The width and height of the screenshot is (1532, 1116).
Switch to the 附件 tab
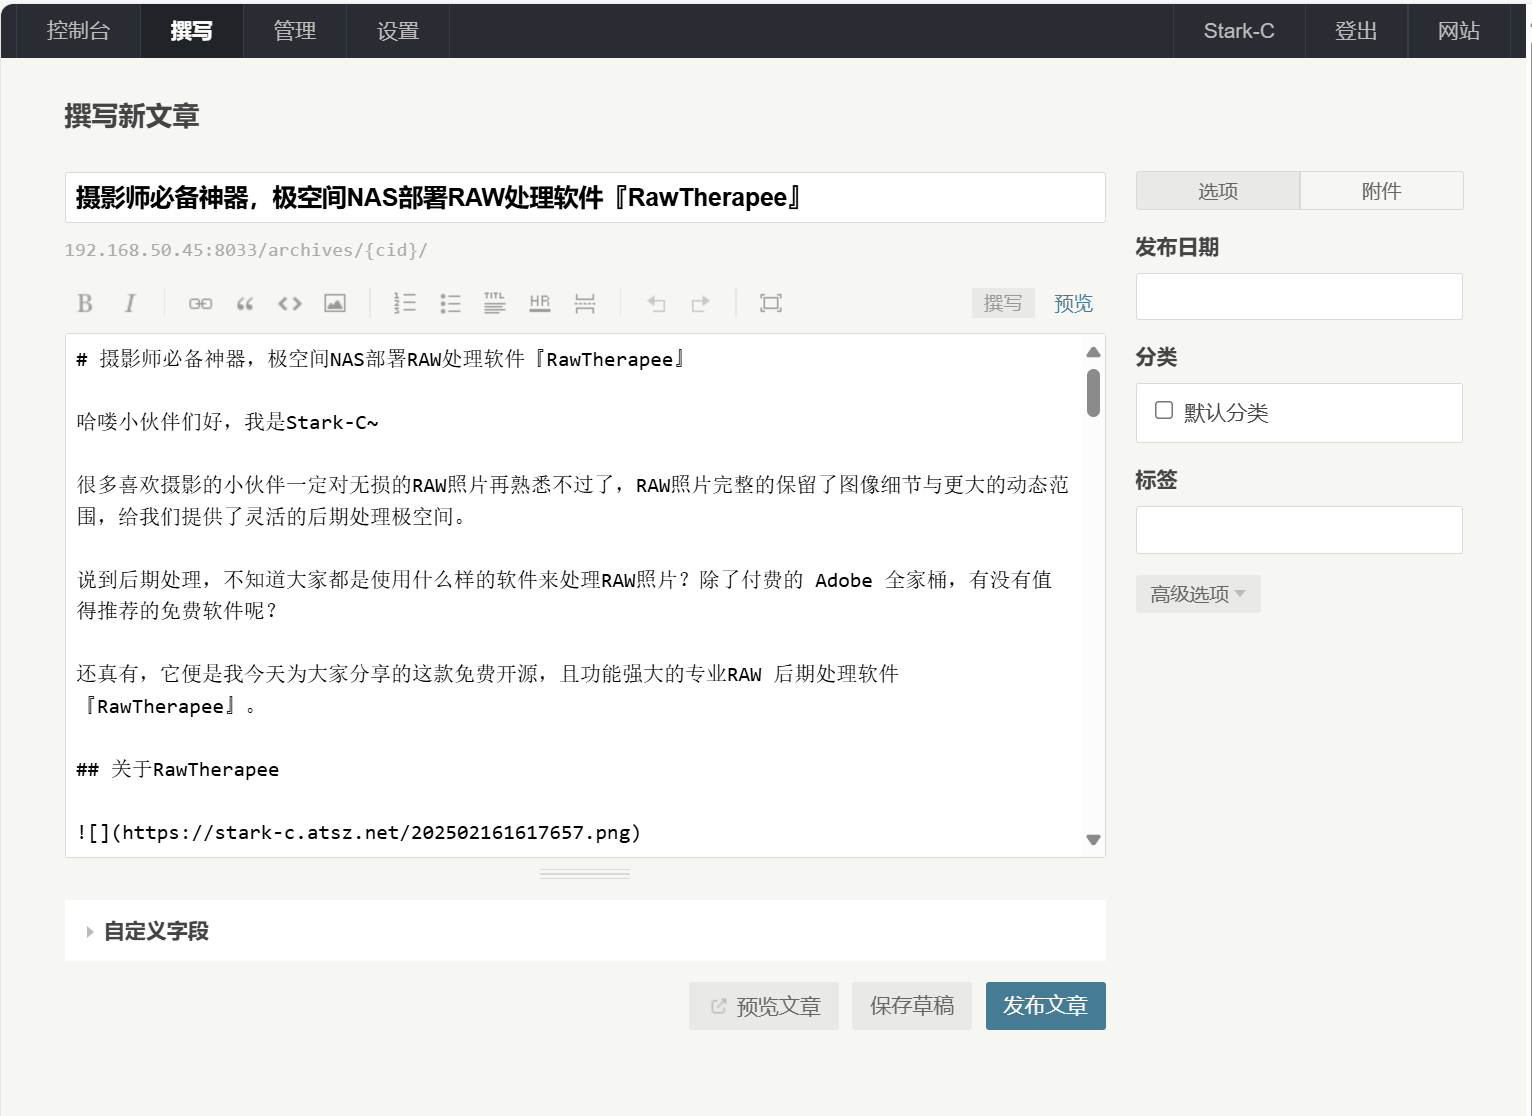pos(1382,191)
